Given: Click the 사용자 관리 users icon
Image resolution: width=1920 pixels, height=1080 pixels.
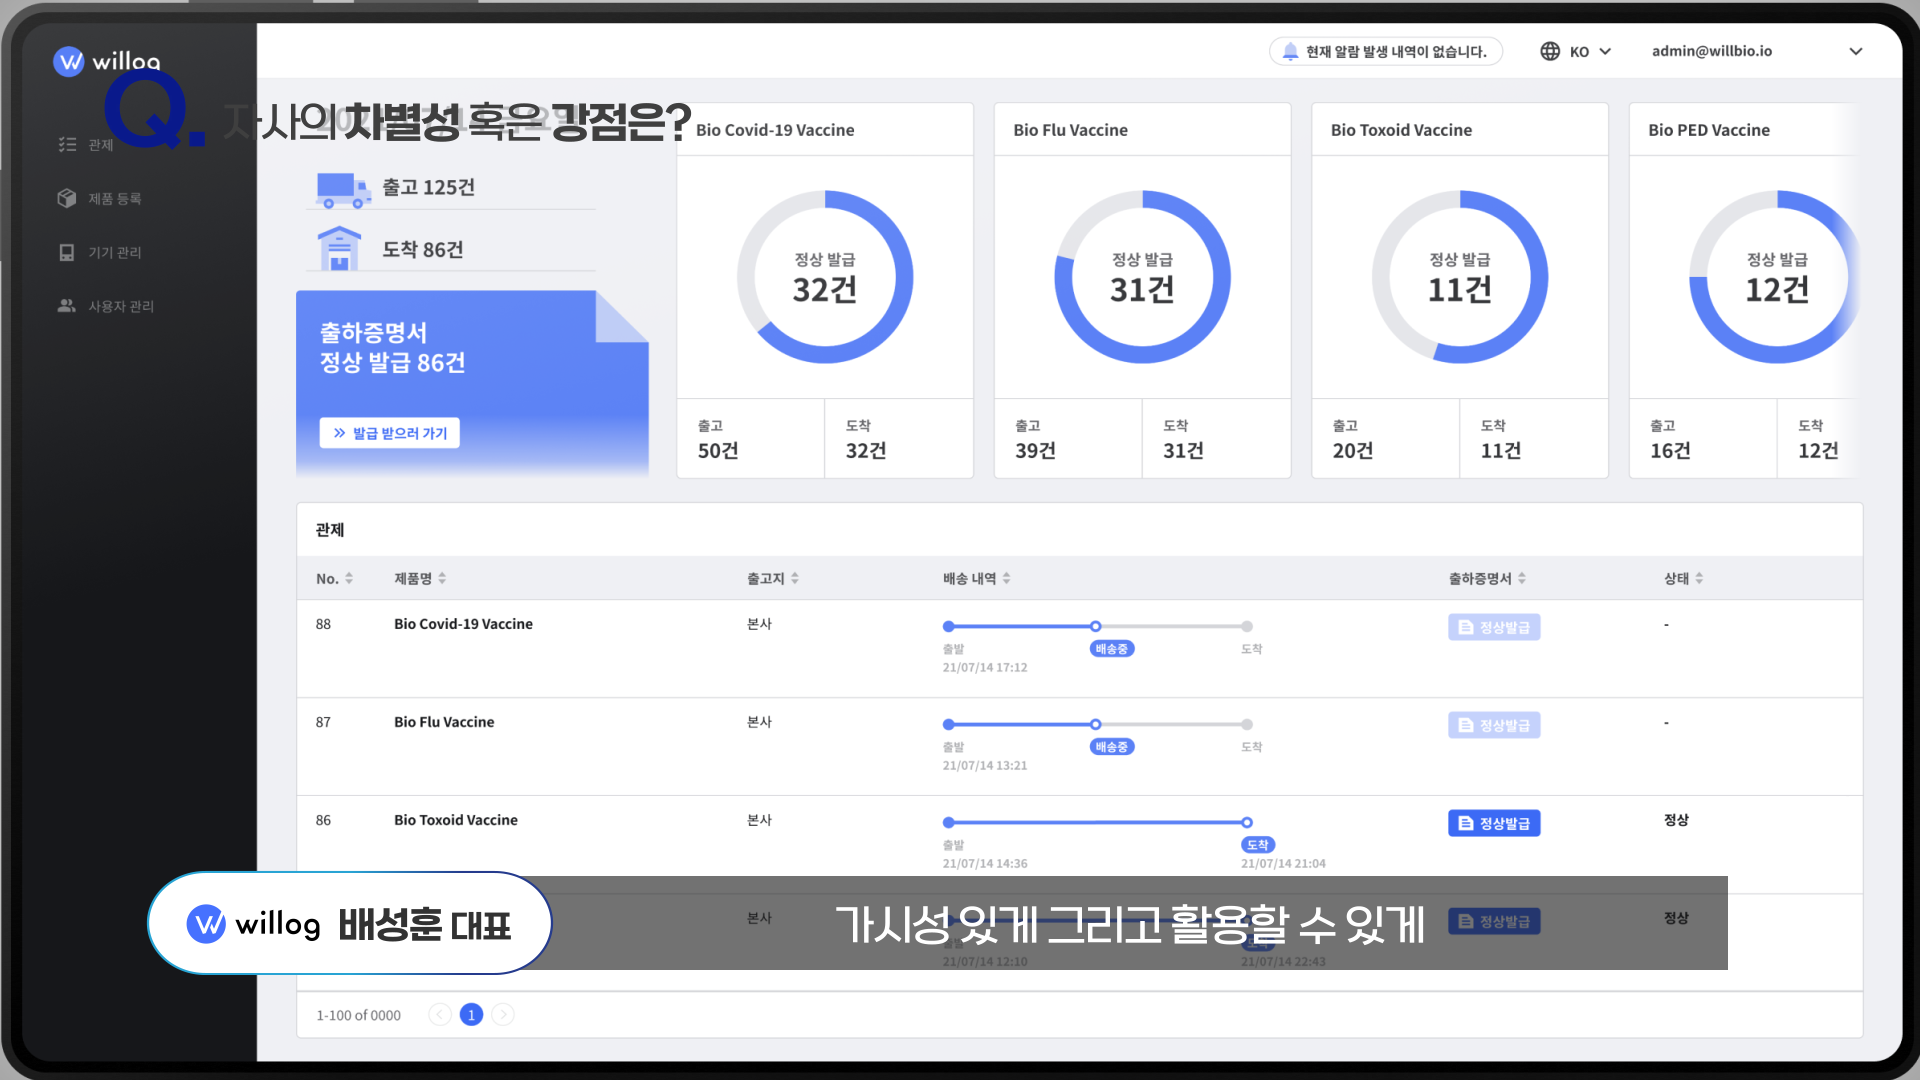Looking at the screenshot, I should point(67,306).
